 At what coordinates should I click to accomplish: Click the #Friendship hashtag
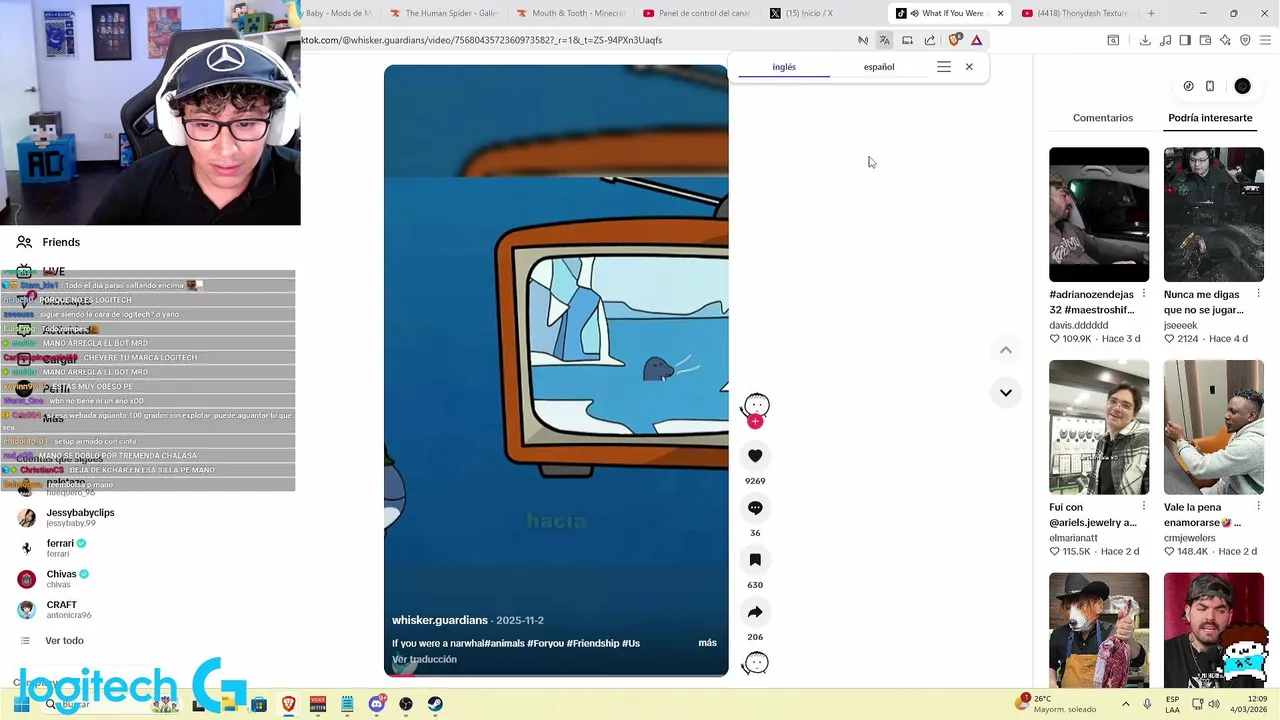coord(593,643)
